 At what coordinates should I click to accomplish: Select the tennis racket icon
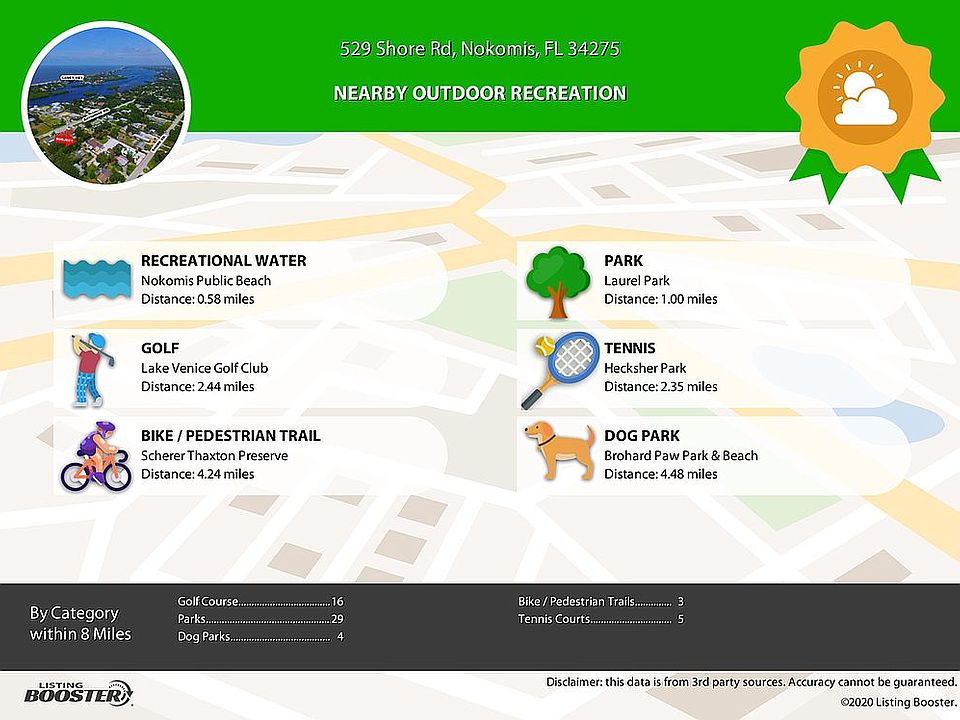(x=559, y=369)
